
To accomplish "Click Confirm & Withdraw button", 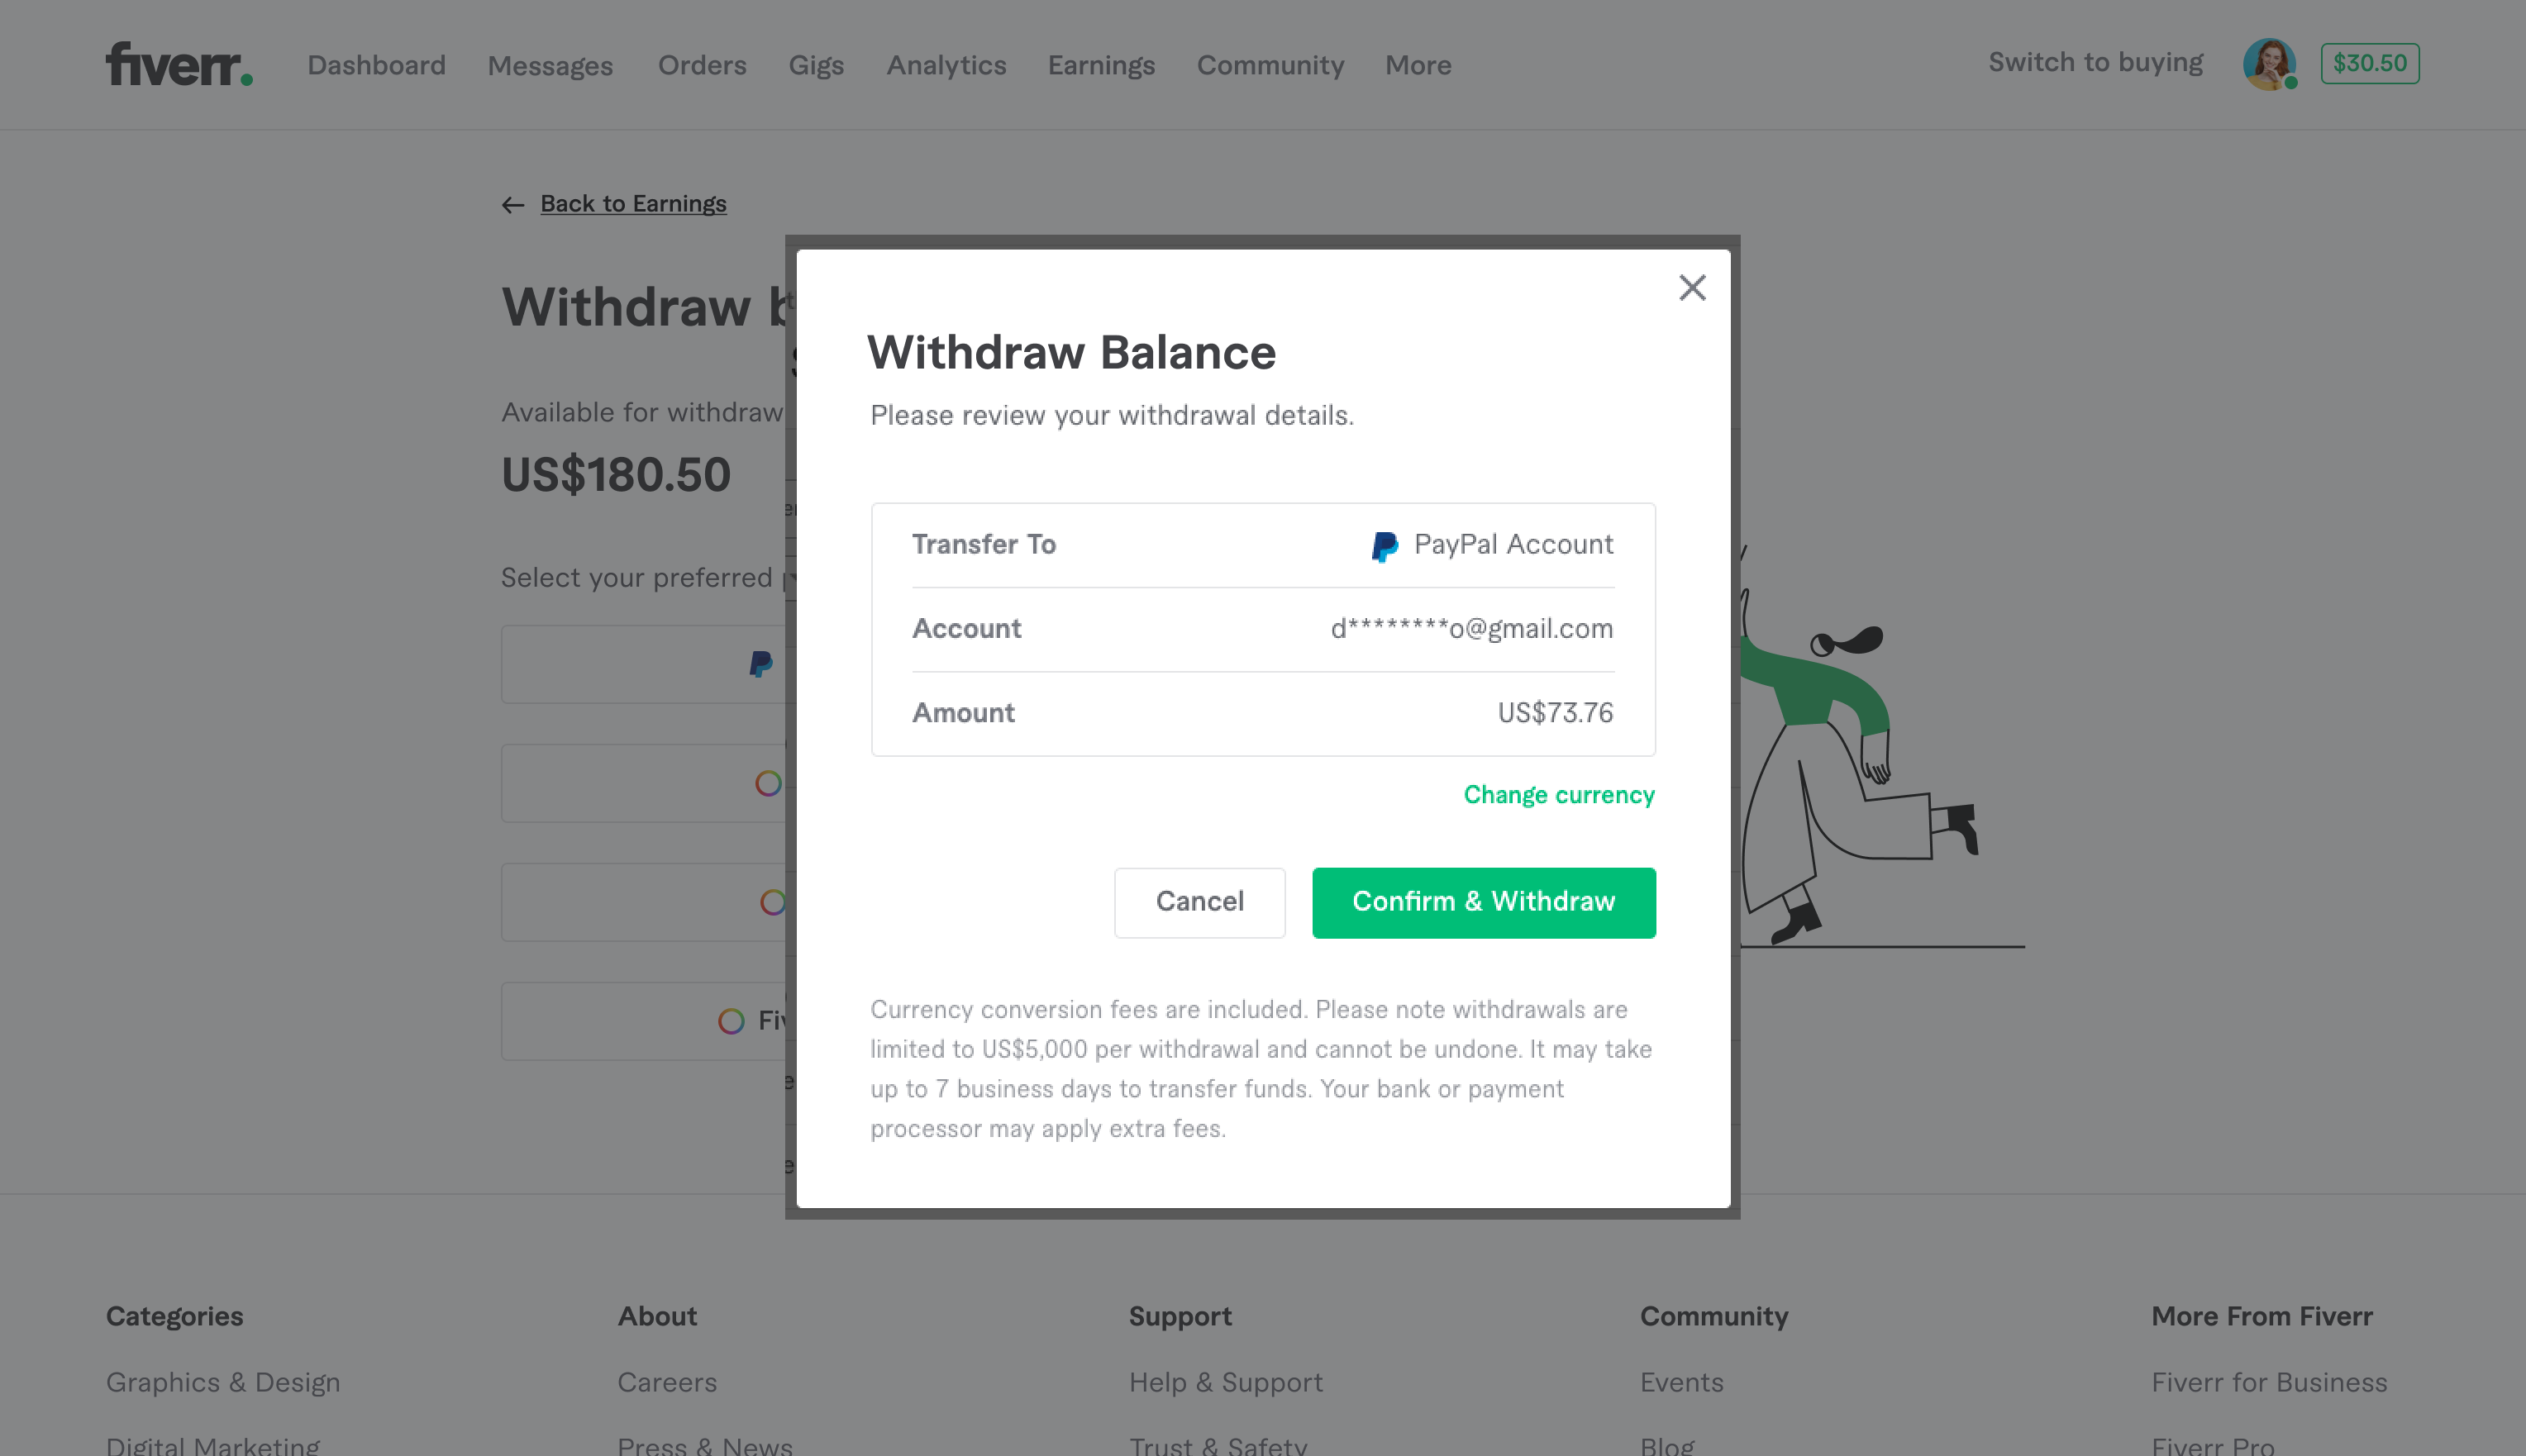I will (1484, 902).
